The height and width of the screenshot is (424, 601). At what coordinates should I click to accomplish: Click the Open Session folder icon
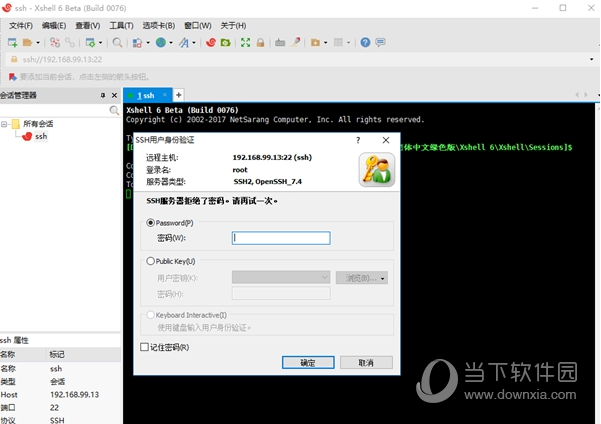pos(27,43)
